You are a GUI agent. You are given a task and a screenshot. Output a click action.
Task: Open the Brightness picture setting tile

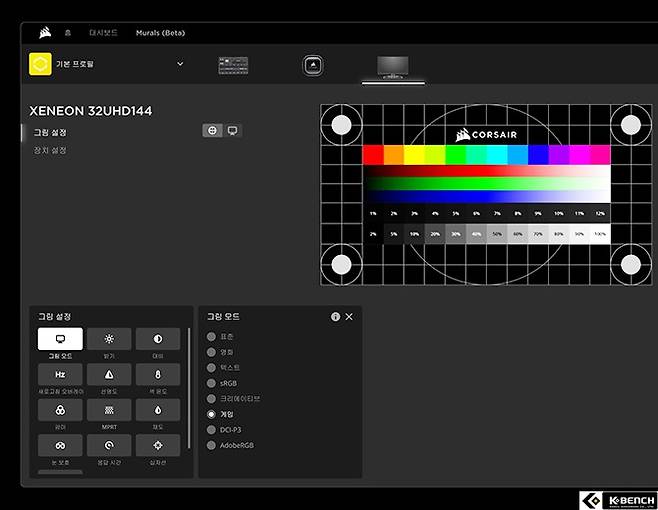109,340
